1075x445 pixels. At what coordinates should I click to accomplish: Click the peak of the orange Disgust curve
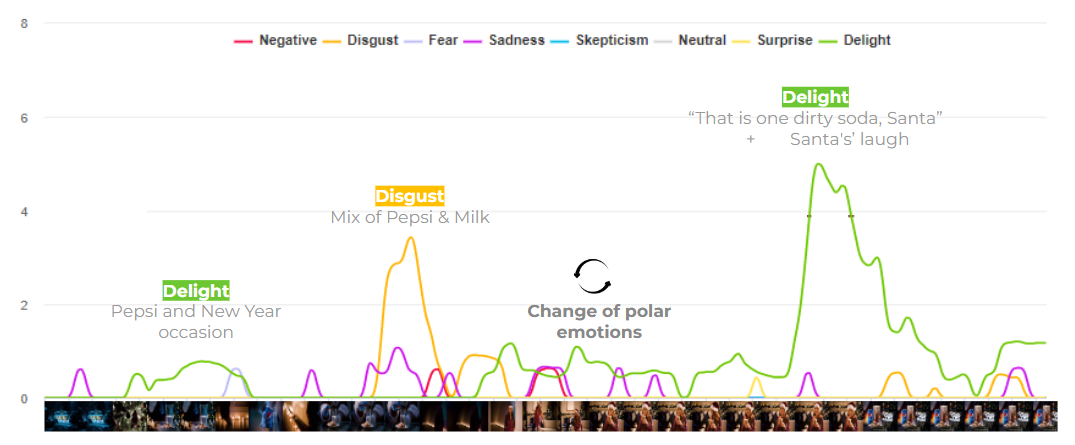[410, 238]
